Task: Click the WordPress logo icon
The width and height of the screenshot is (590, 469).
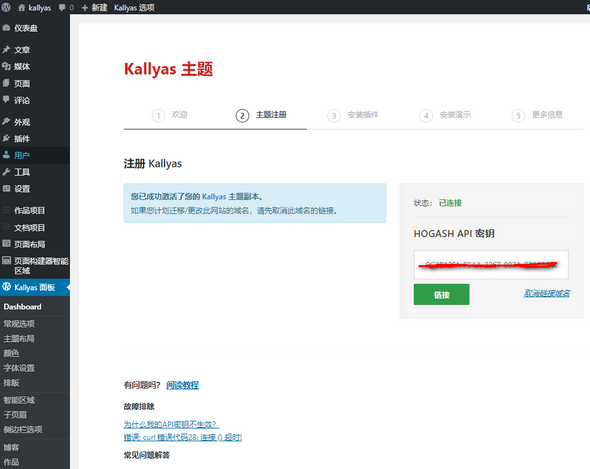Action: coord(6,7)
